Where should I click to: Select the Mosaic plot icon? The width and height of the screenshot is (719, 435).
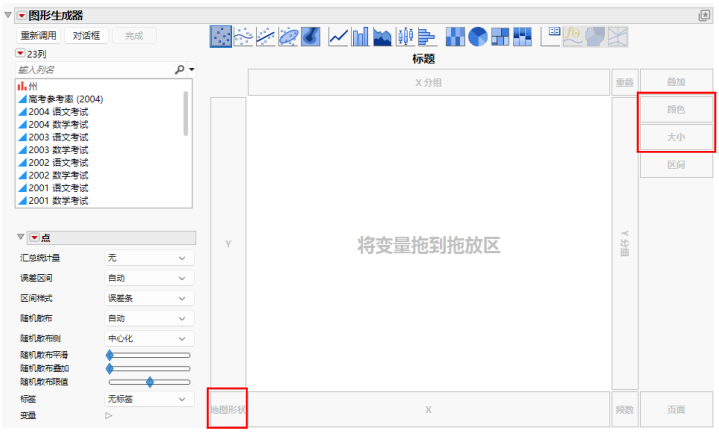click(522, 36)
